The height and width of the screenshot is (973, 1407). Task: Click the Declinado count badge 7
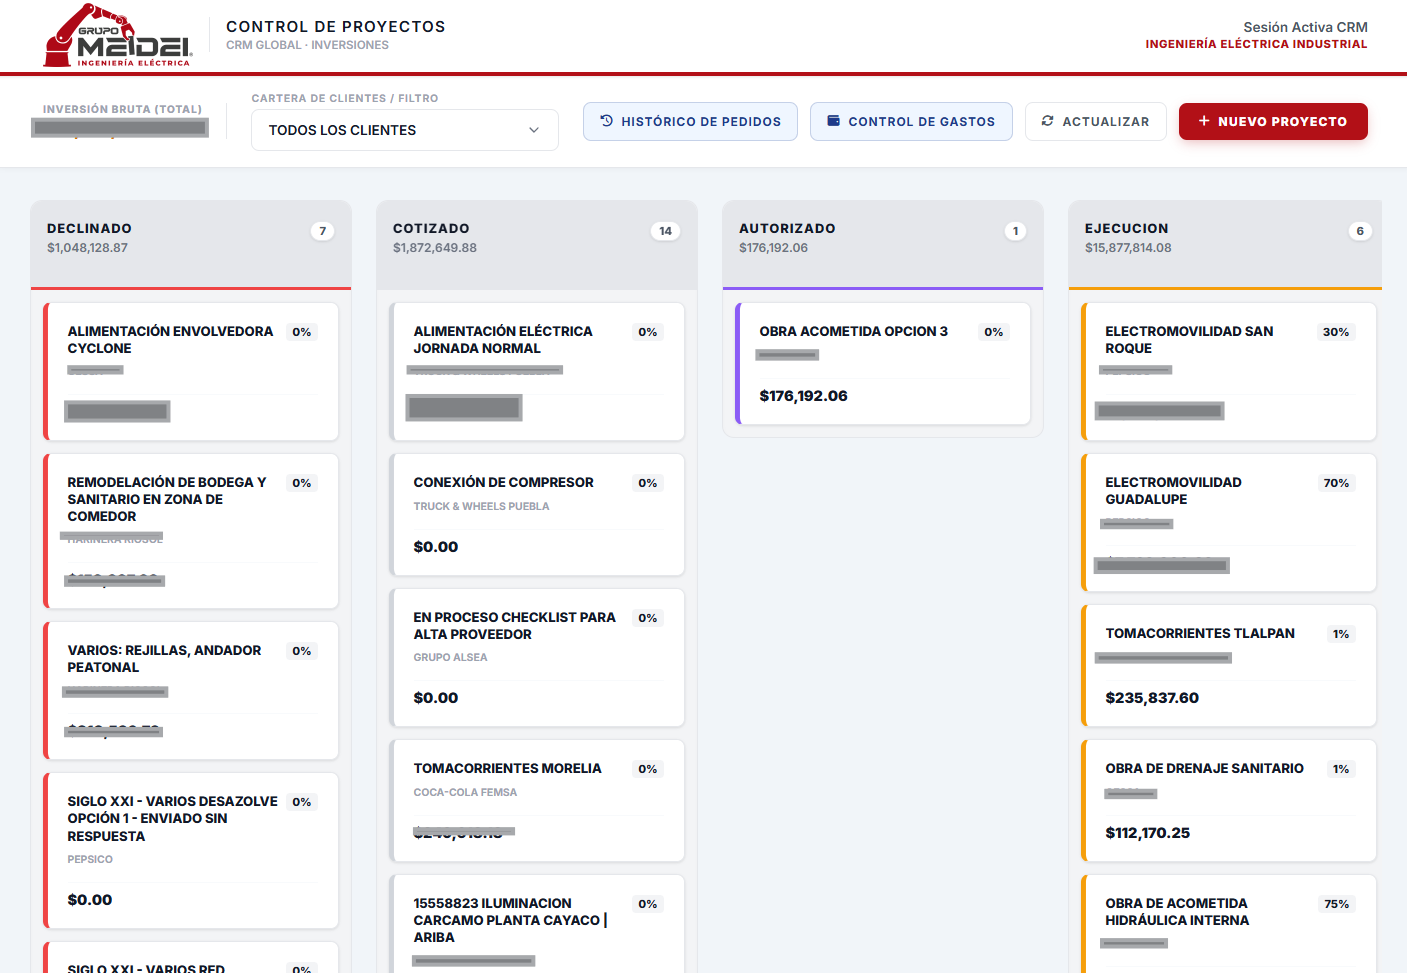point(322,231)
